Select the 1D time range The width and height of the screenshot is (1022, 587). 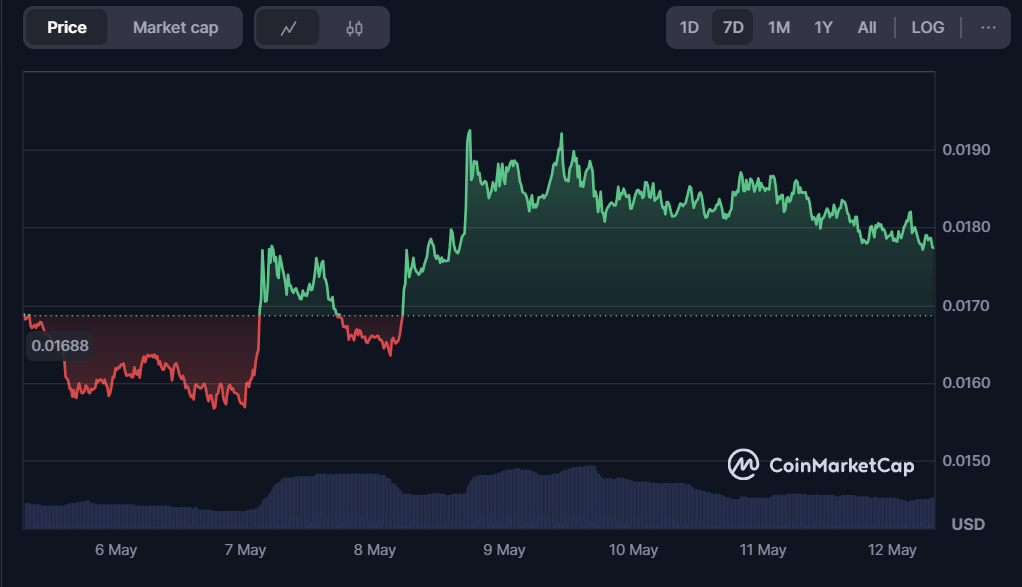point(689,28)
